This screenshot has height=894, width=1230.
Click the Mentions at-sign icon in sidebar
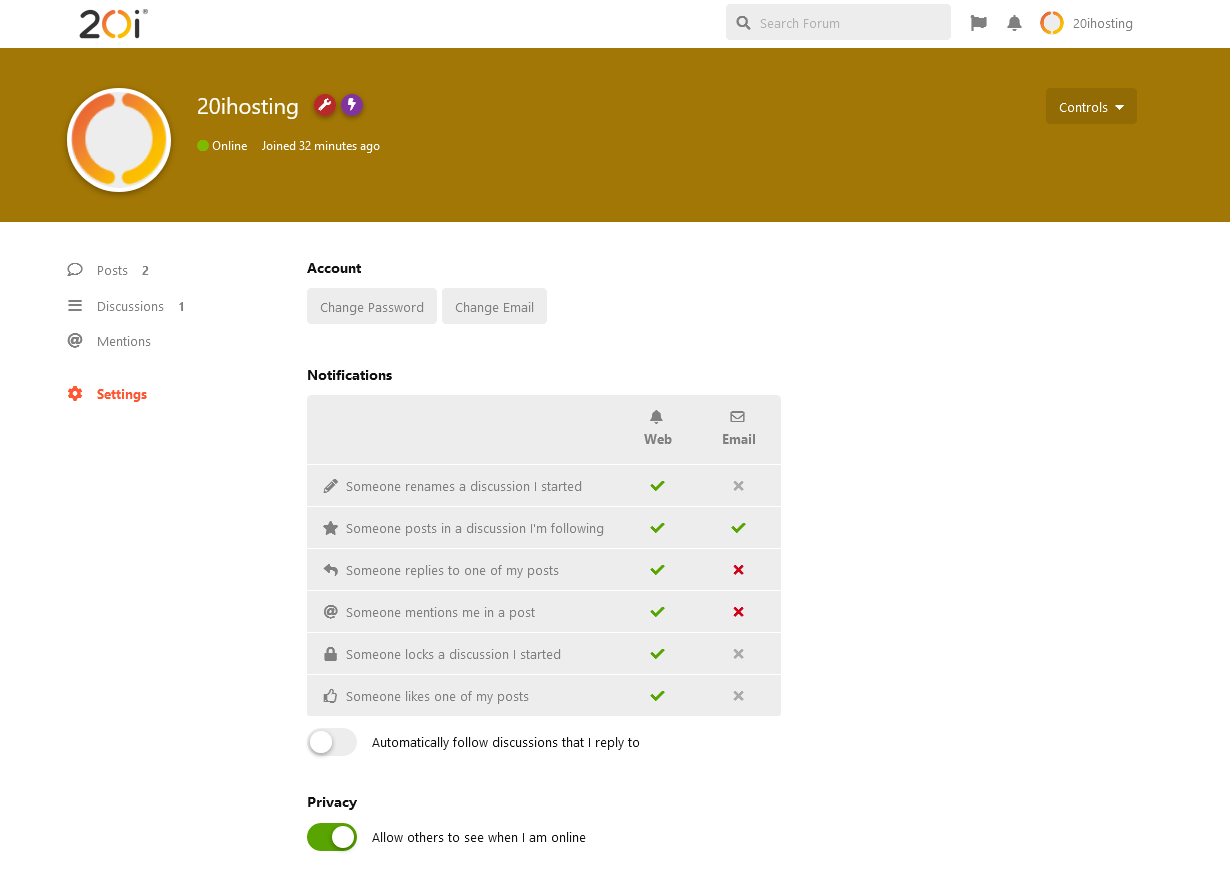point(75,341)
